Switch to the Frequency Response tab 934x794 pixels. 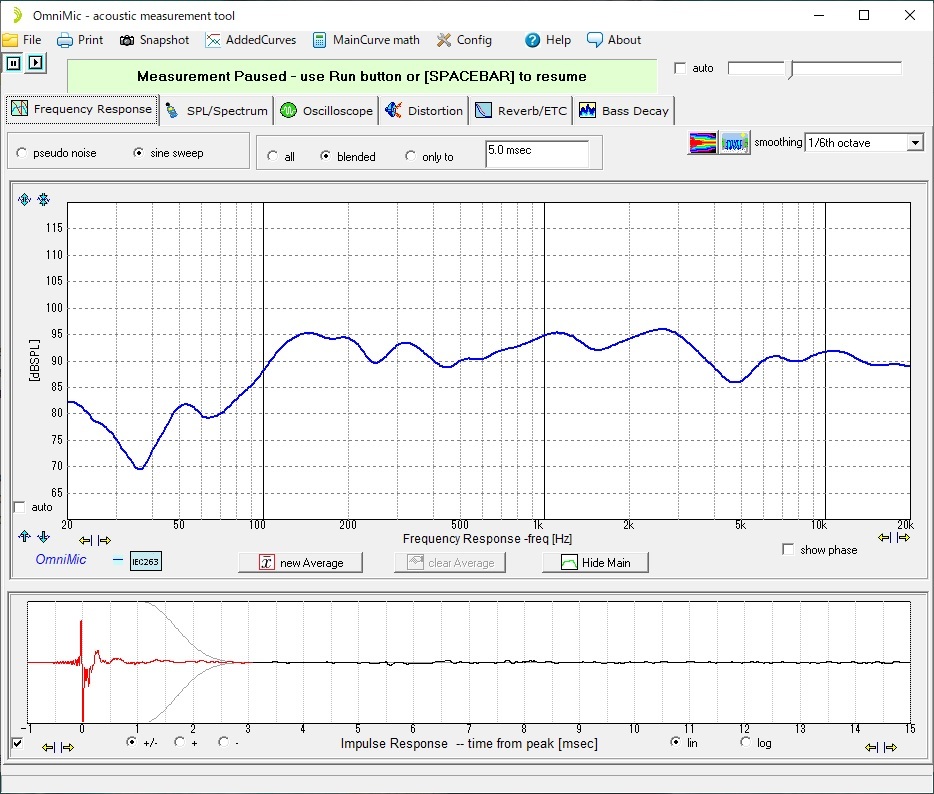[82, 110]
